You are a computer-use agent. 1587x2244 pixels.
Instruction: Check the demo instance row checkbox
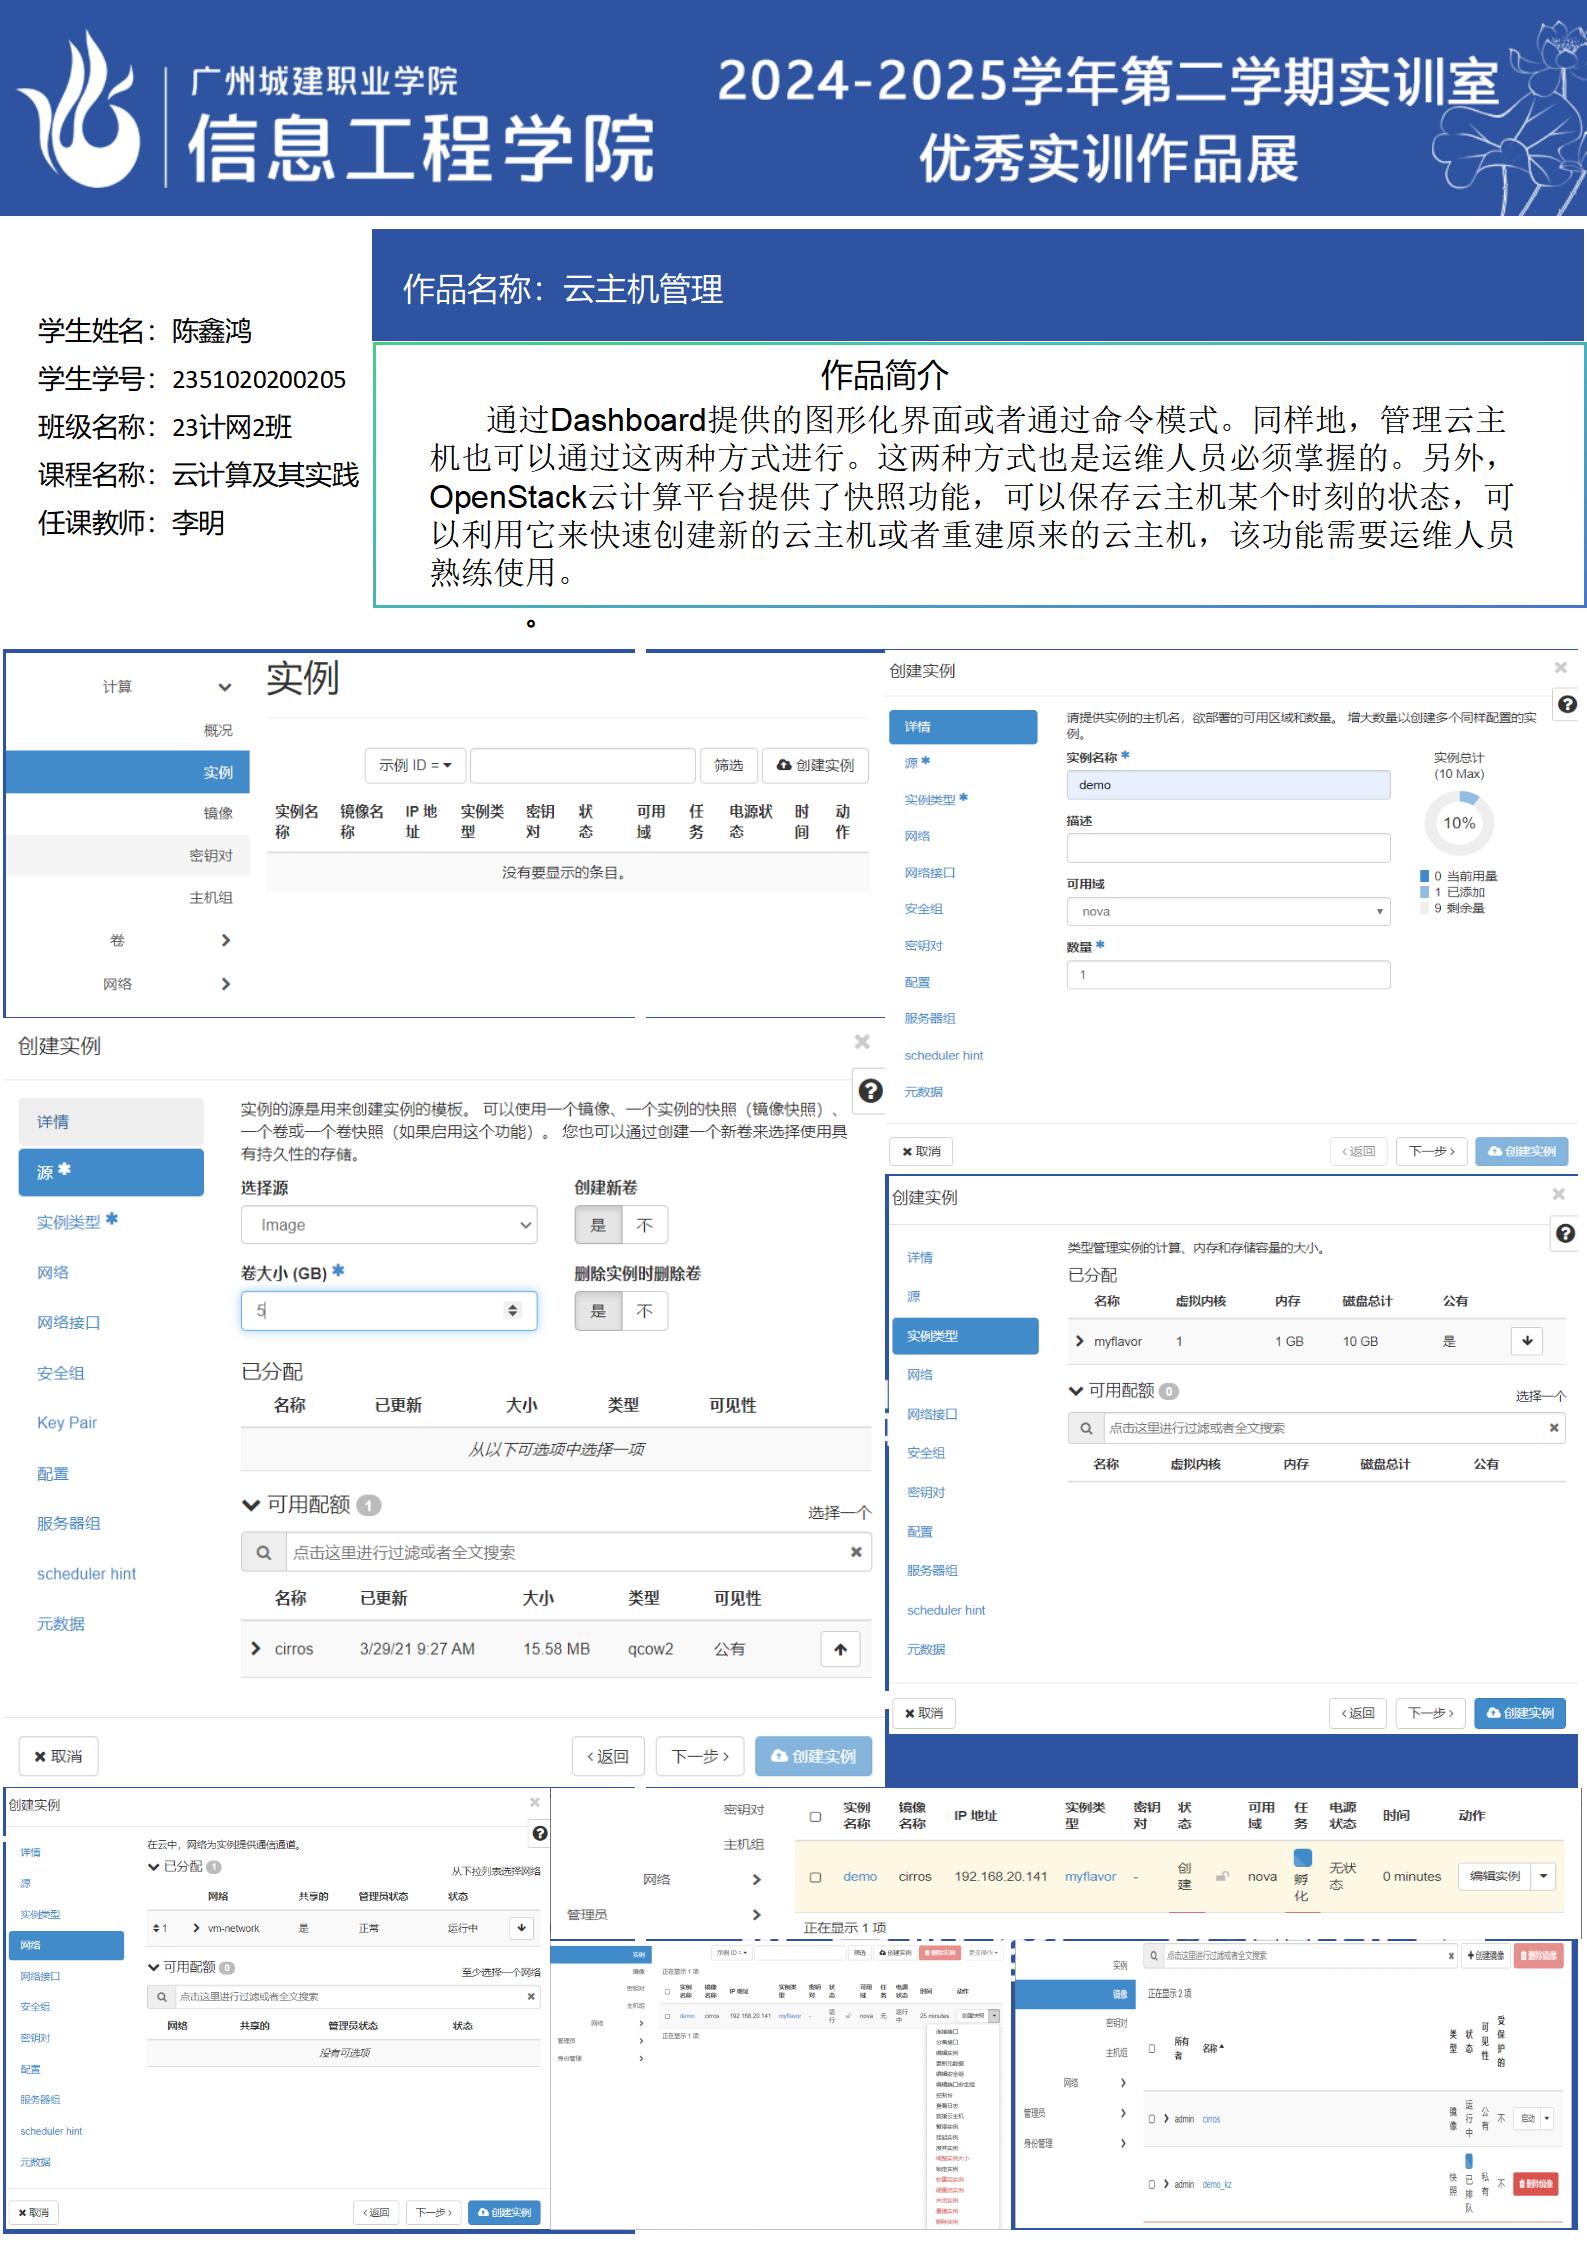(815, 1877)
